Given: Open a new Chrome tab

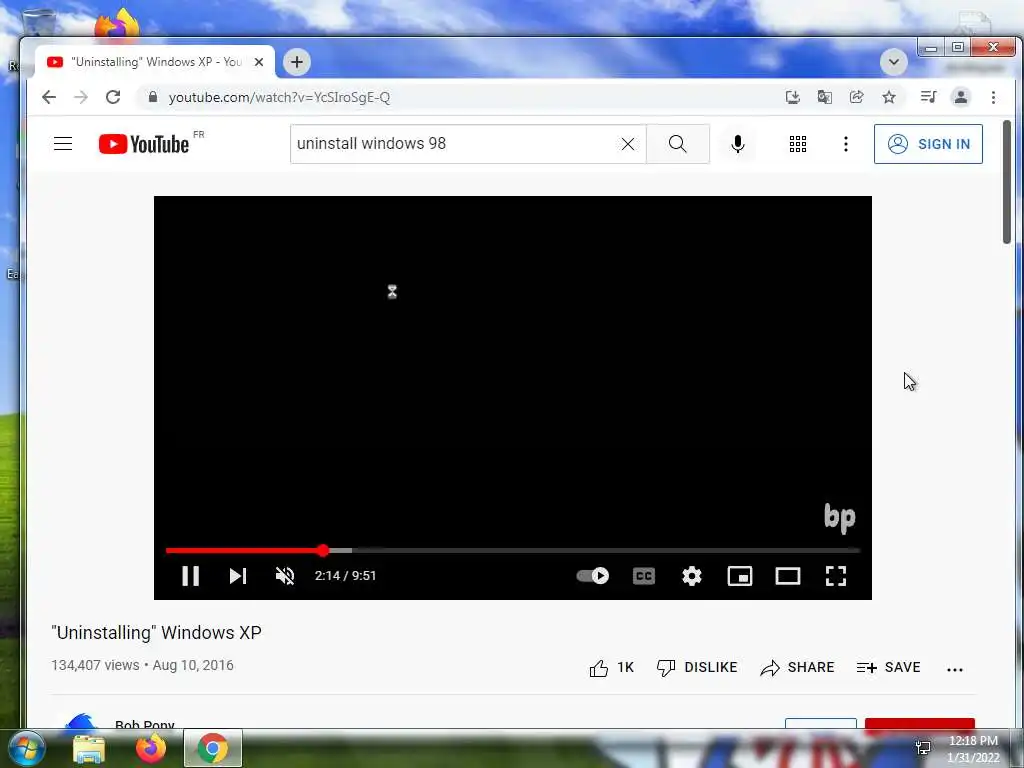Looking at the screenshot, I should point(296,62).
